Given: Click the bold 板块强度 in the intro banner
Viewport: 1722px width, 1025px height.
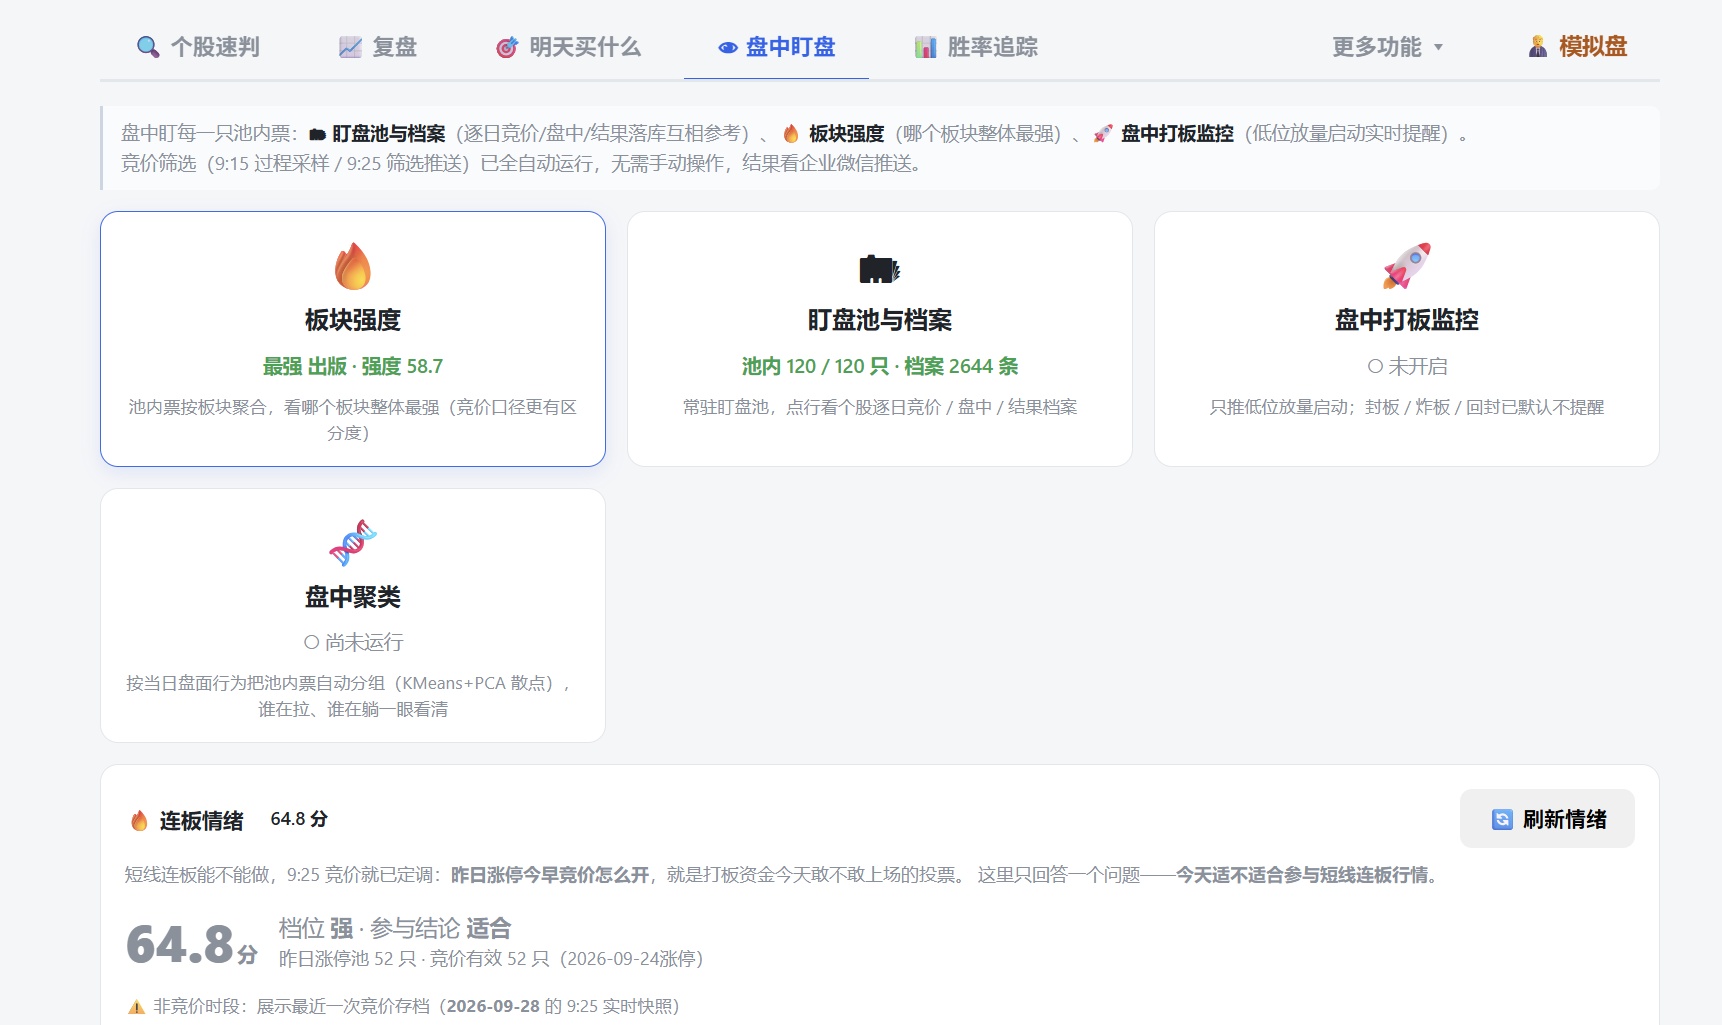Looking at the screenshot, I should (x=847, y=134).
